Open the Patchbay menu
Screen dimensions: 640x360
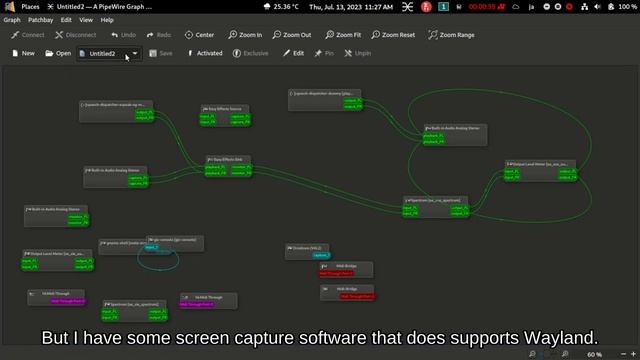pos(40,20)
